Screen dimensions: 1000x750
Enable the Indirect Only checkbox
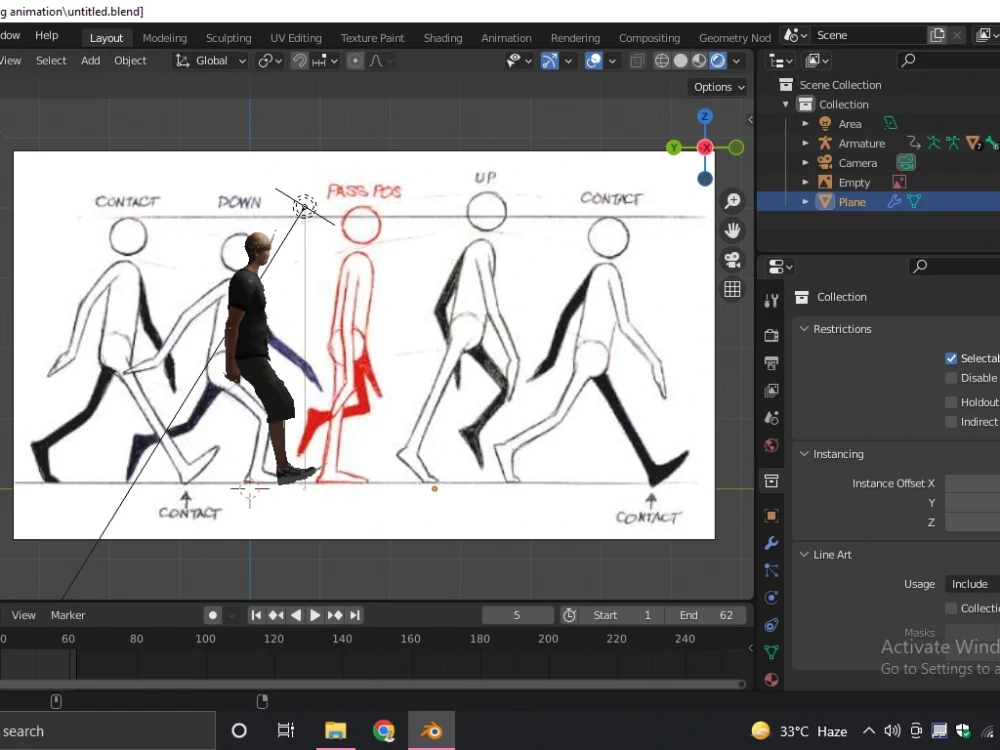tap(951, 422)
